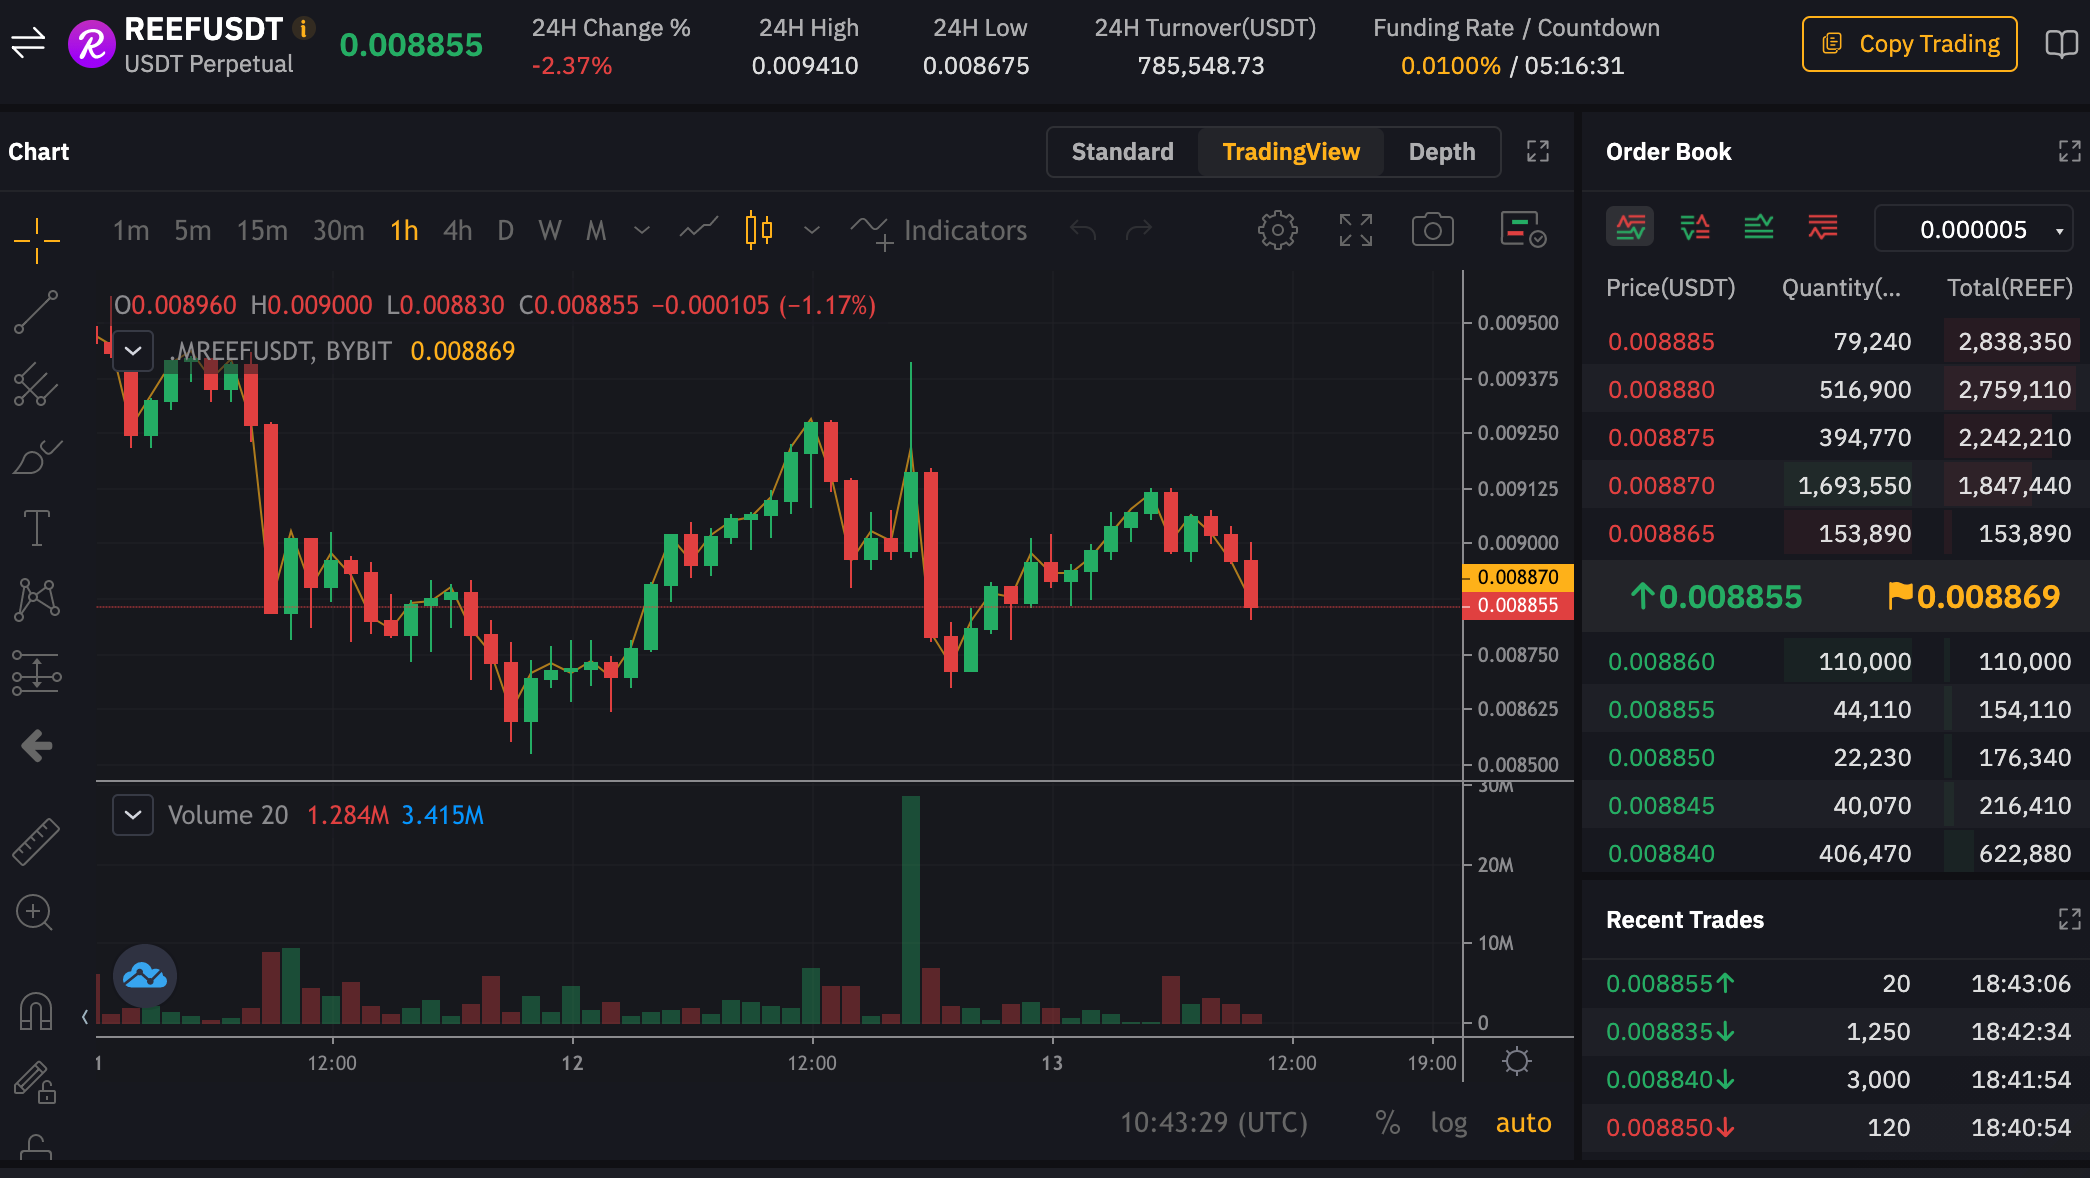Screen dimensions: 2090x1178
Task: Redo the last chart action
Action: pyautogui.click(x=1139, y=231)
